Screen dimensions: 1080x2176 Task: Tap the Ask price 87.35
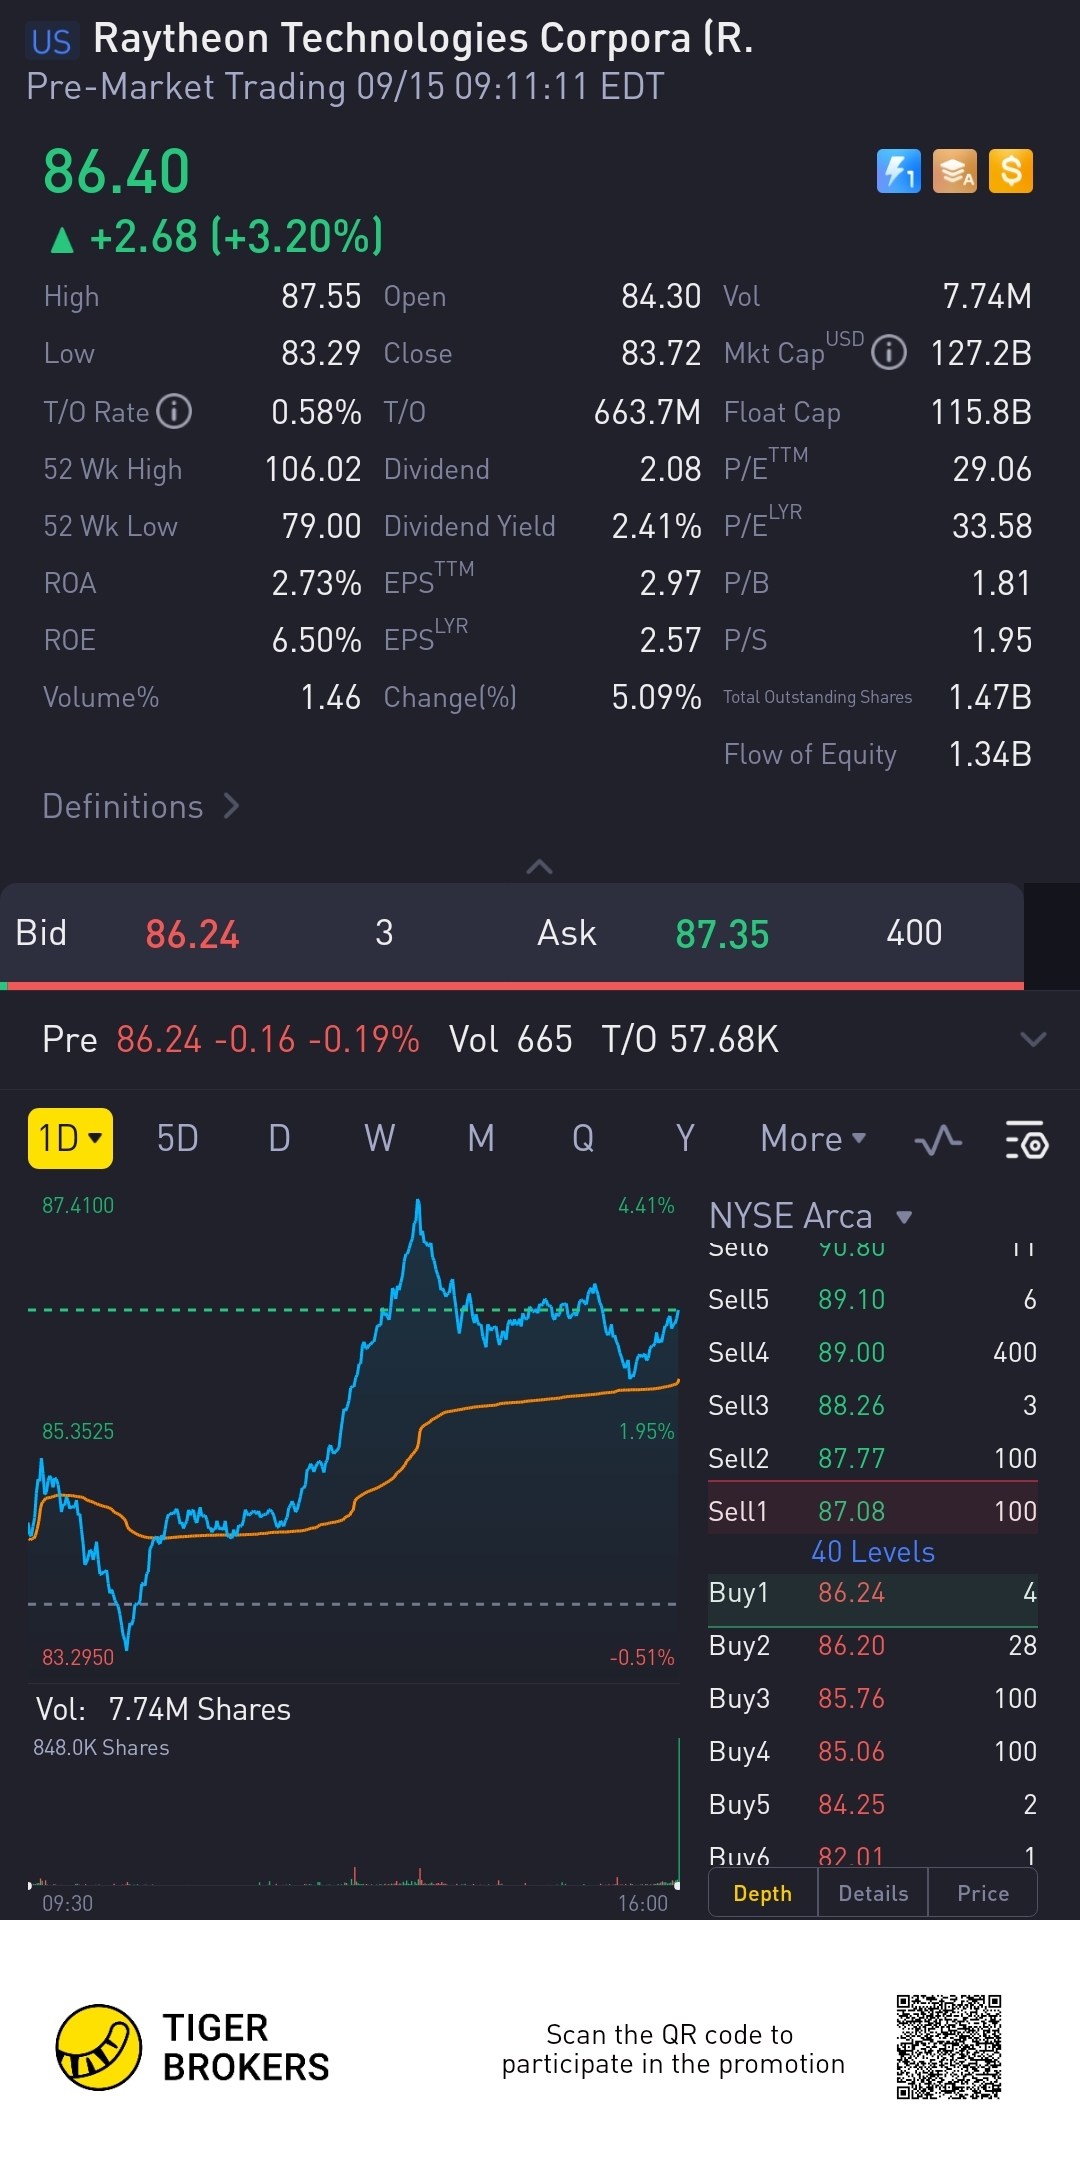(x=722, y=934)
